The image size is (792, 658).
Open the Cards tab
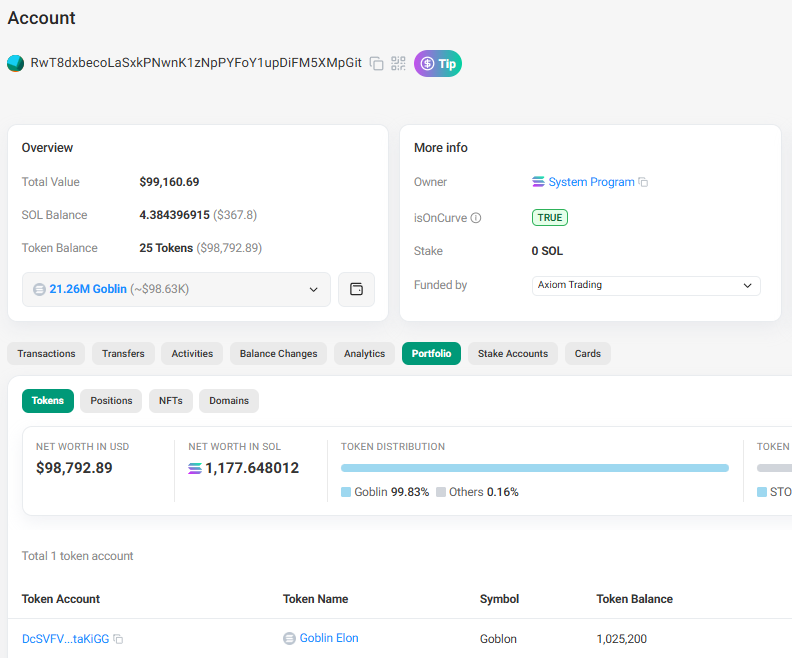point(587,353)
